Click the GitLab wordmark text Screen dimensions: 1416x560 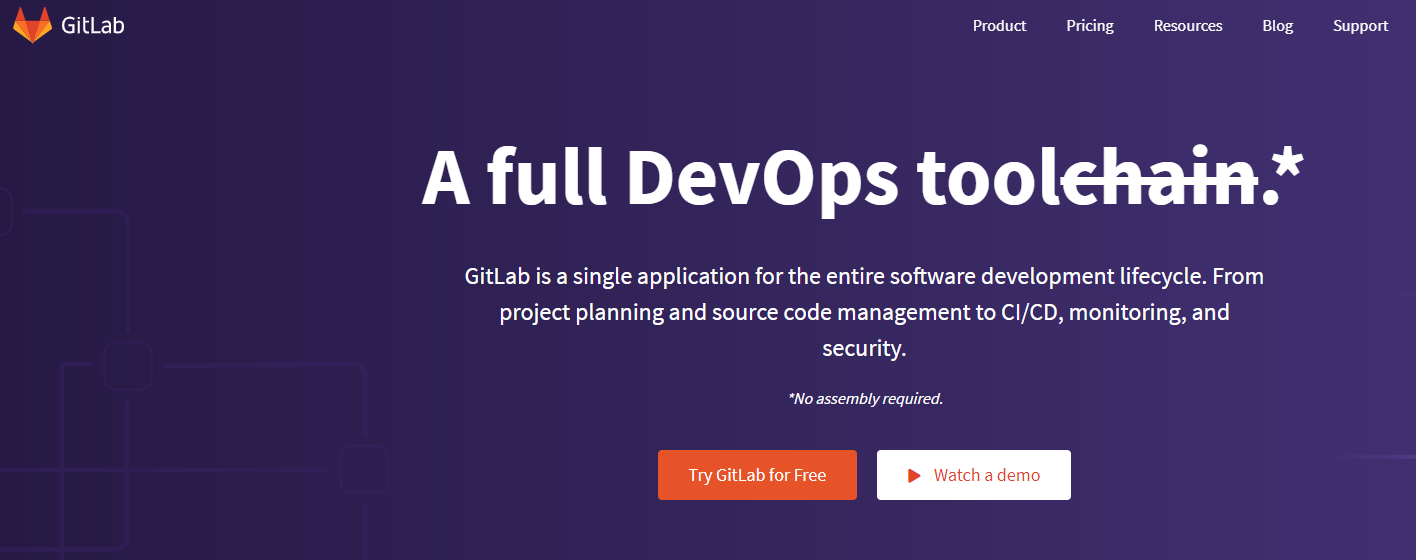pyautogui.click(x=92, y=26)
